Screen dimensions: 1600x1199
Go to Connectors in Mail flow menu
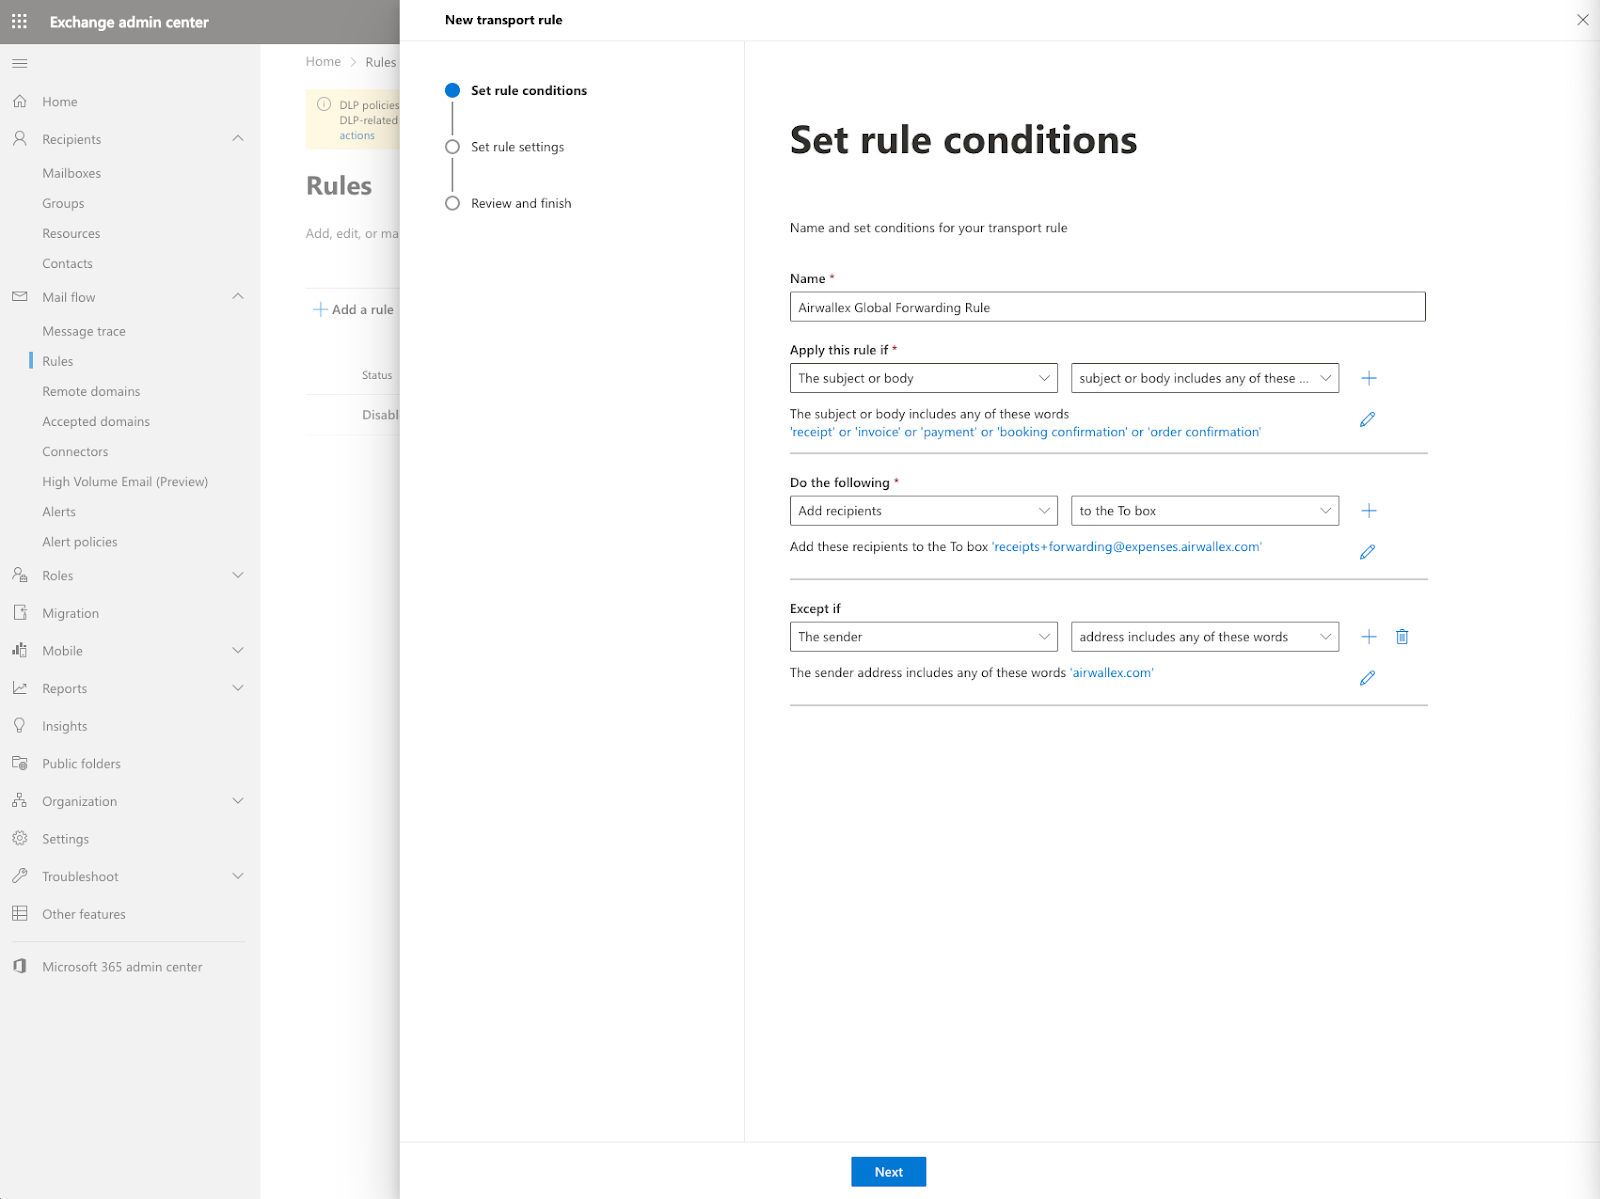tap(75, 451)
